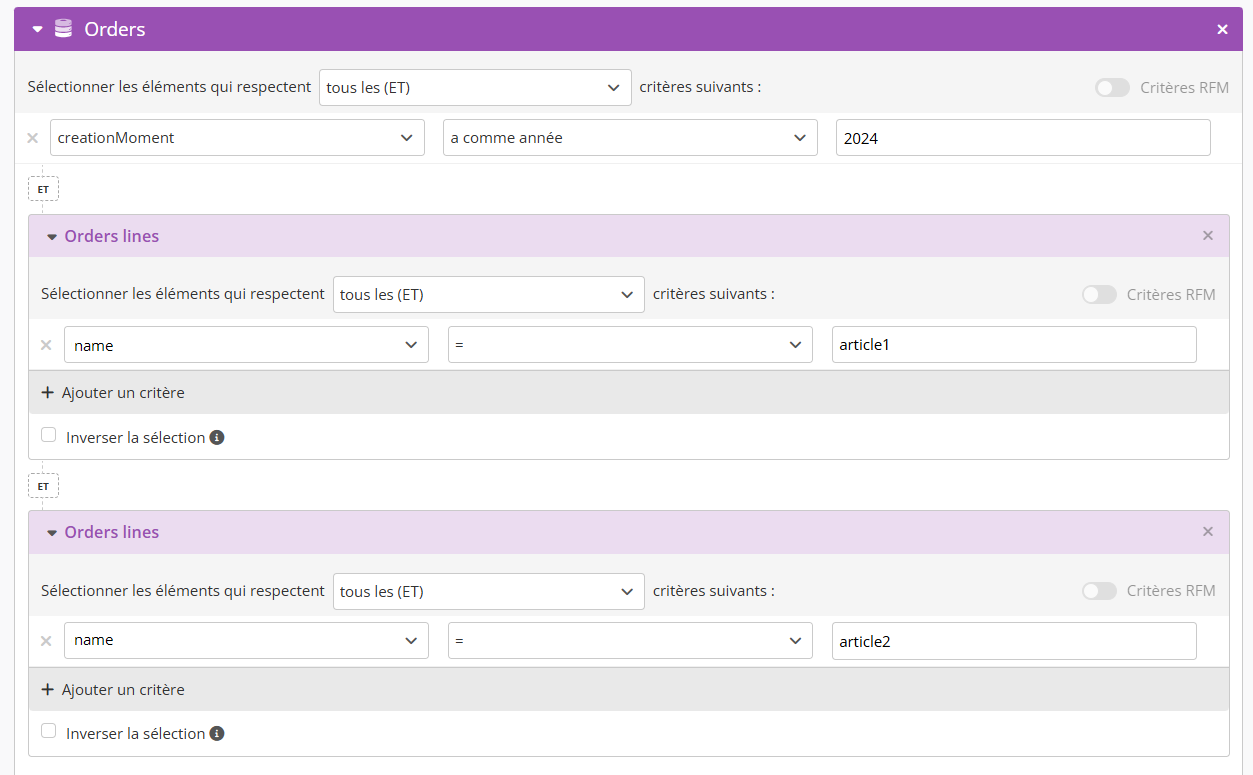This screenshot has width=1253, height=775.
Task: Delete the article1 name criterion row
Action: (46, 345)
